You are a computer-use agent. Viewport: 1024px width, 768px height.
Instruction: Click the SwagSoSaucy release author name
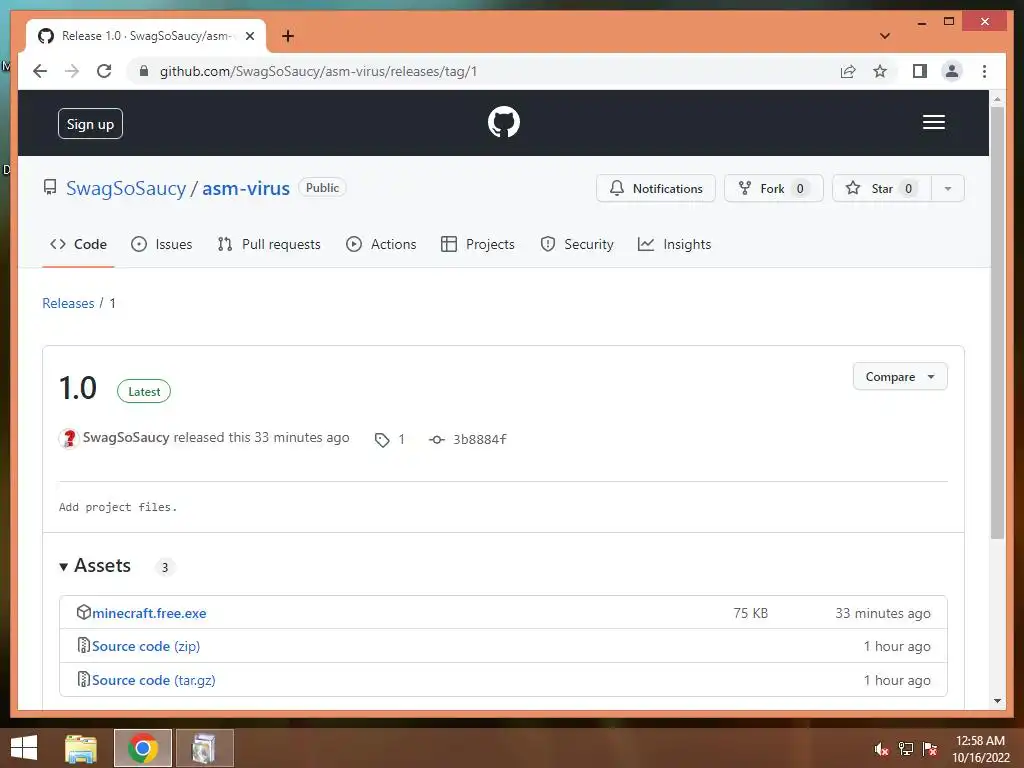[125, 438]
